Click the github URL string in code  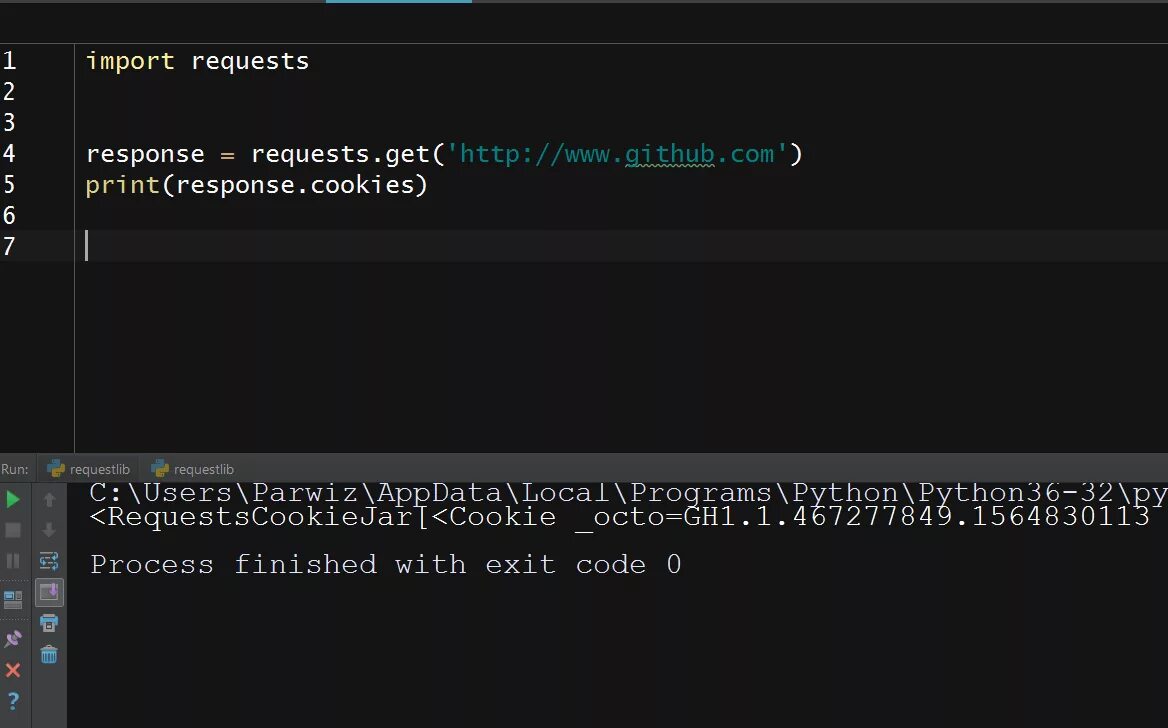[x=616, y=154]
